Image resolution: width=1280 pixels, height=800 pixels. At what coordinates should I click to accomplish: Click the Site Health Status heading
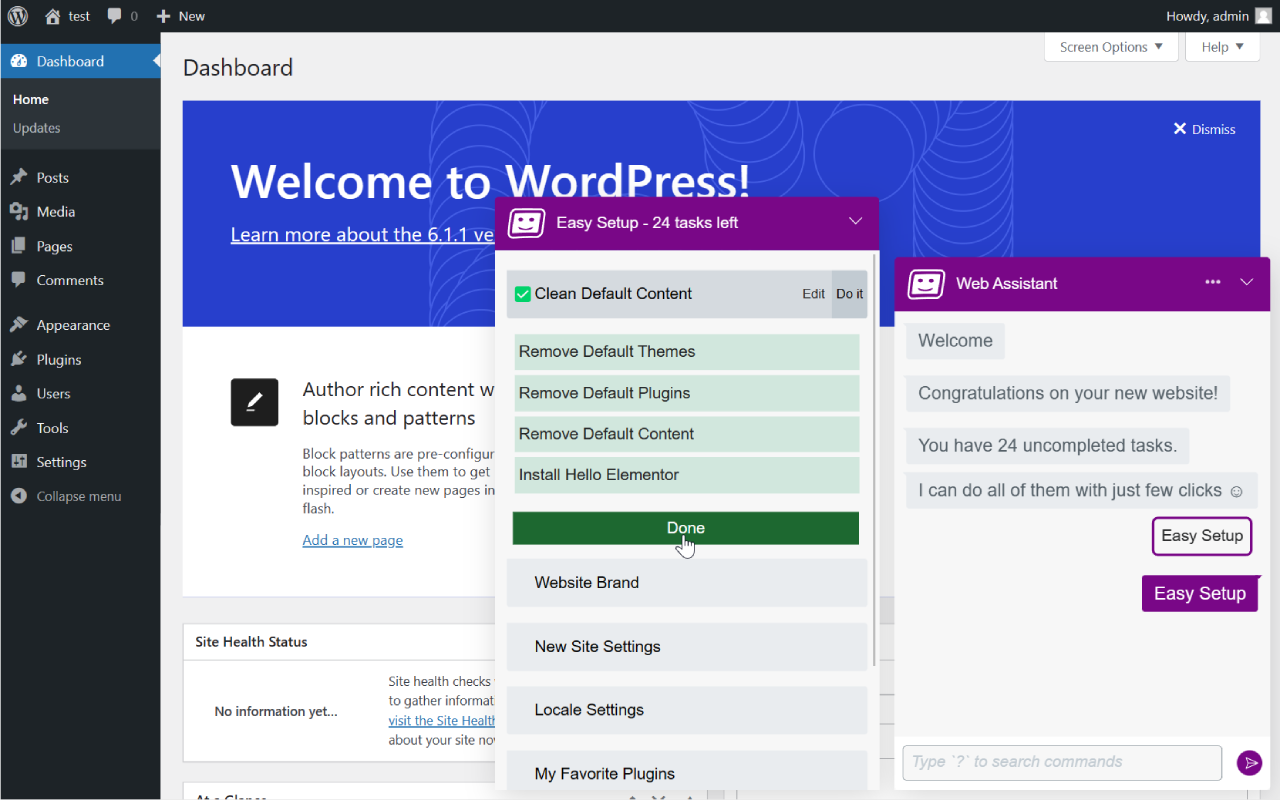pyautogui.click(x=251, y=642)
